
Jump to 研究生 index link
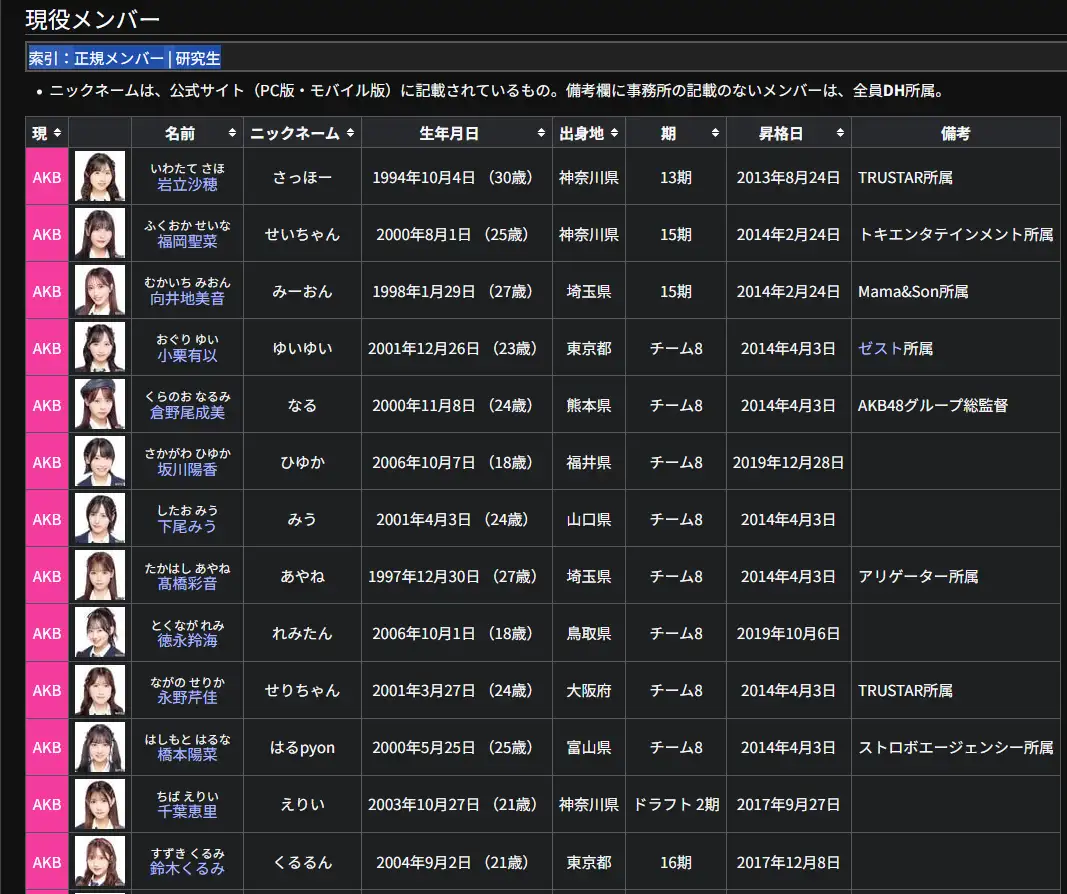pyautogui.click(x=198, y=58)
